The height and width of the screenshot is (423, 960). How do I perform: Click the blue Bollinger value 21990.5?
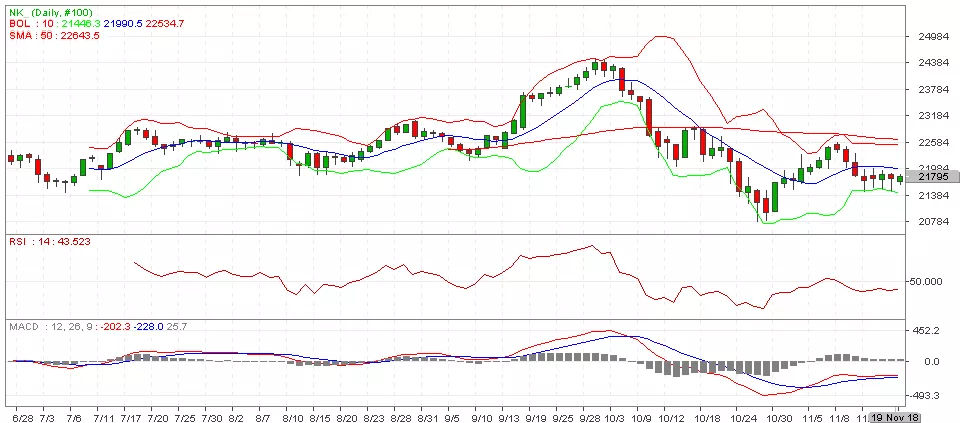coord(123,23)
